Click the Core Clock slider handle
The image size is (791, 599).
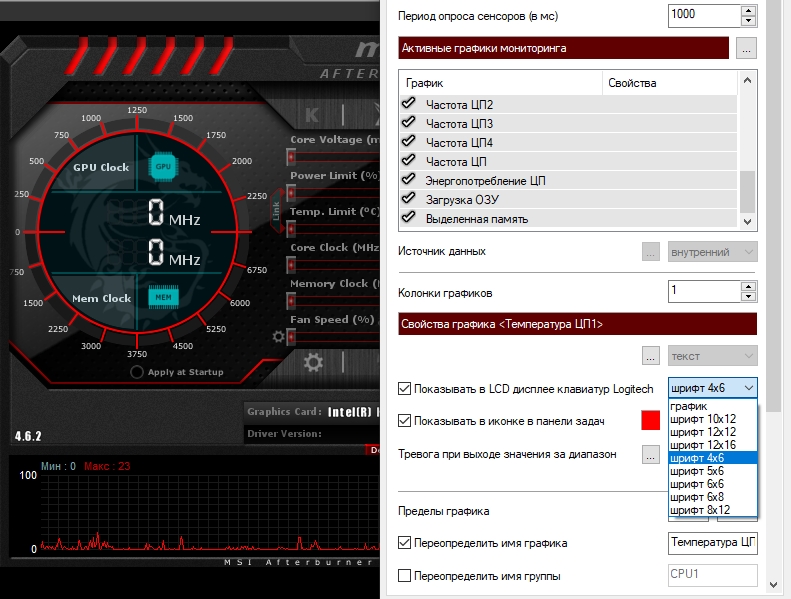click(291, 265)
